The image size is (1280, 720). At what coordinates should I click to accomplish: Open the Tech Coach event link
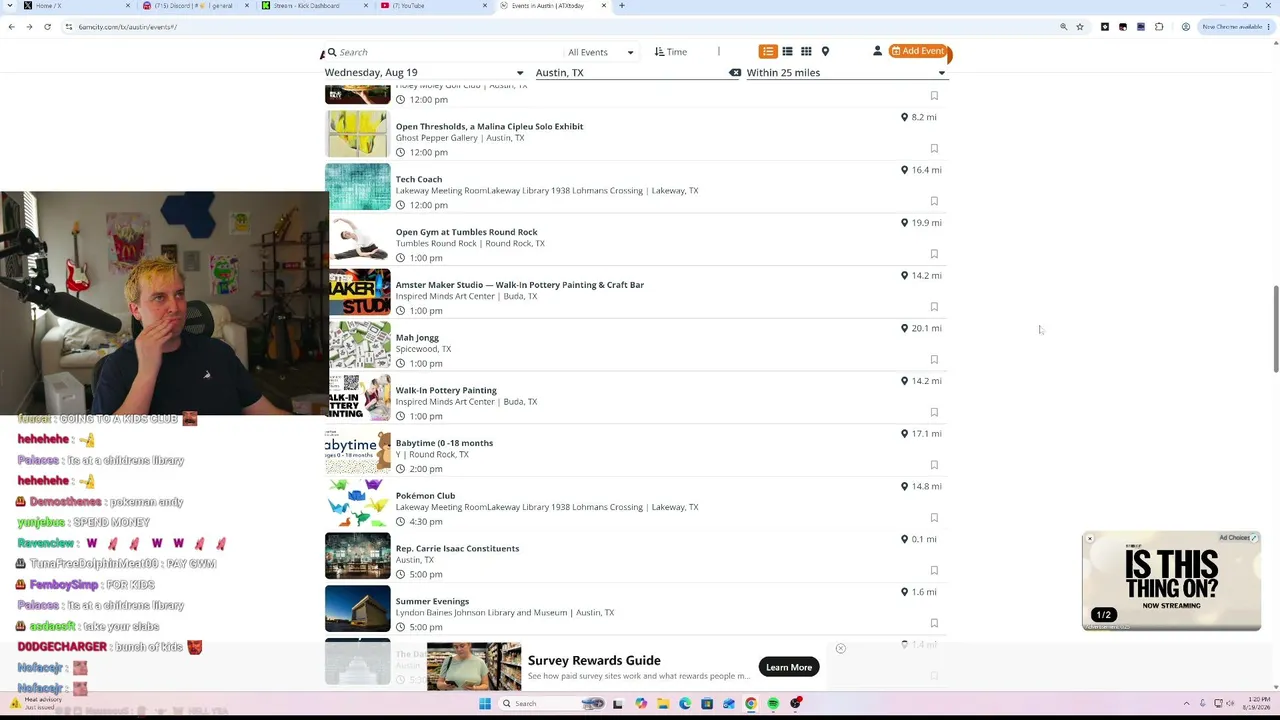[418, 180]
